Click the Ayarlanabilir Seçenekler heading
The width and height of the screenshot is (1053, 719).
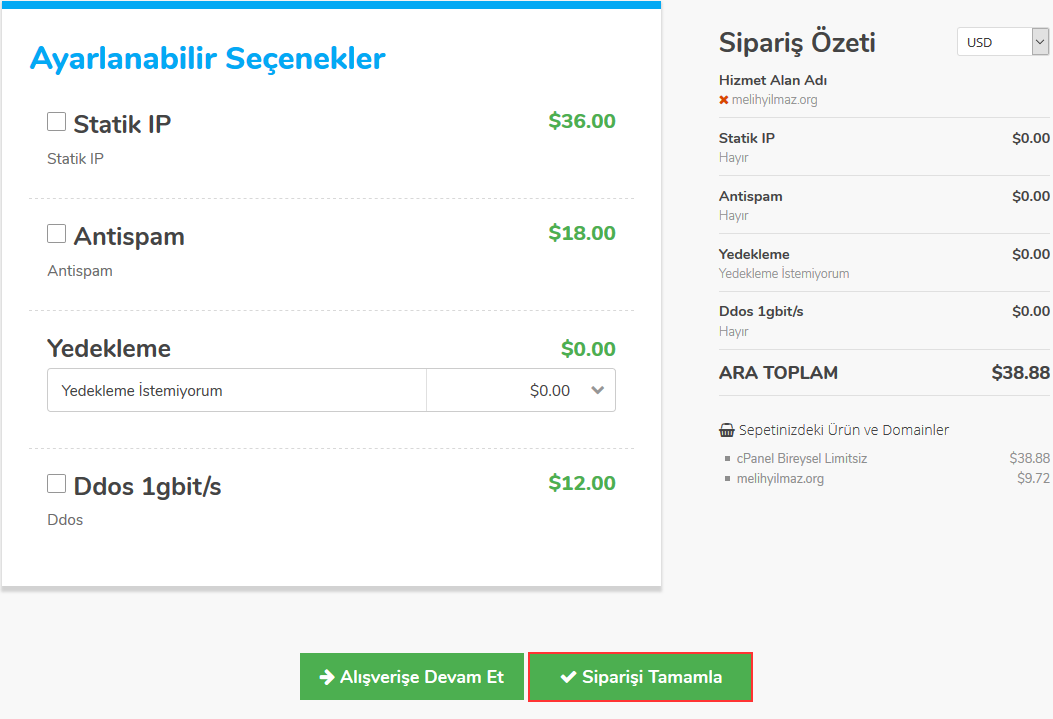click(x=207, y=58)
